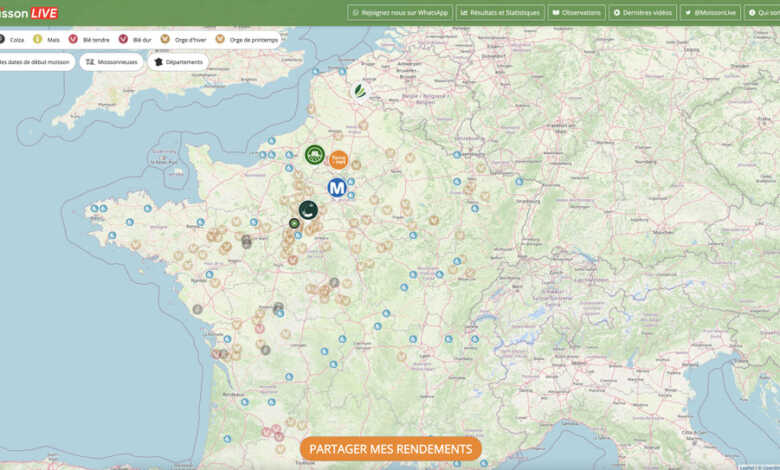The image size is (780, 470).
Task: Open Résultats et Statistiques
Action: tap(500, 13)
